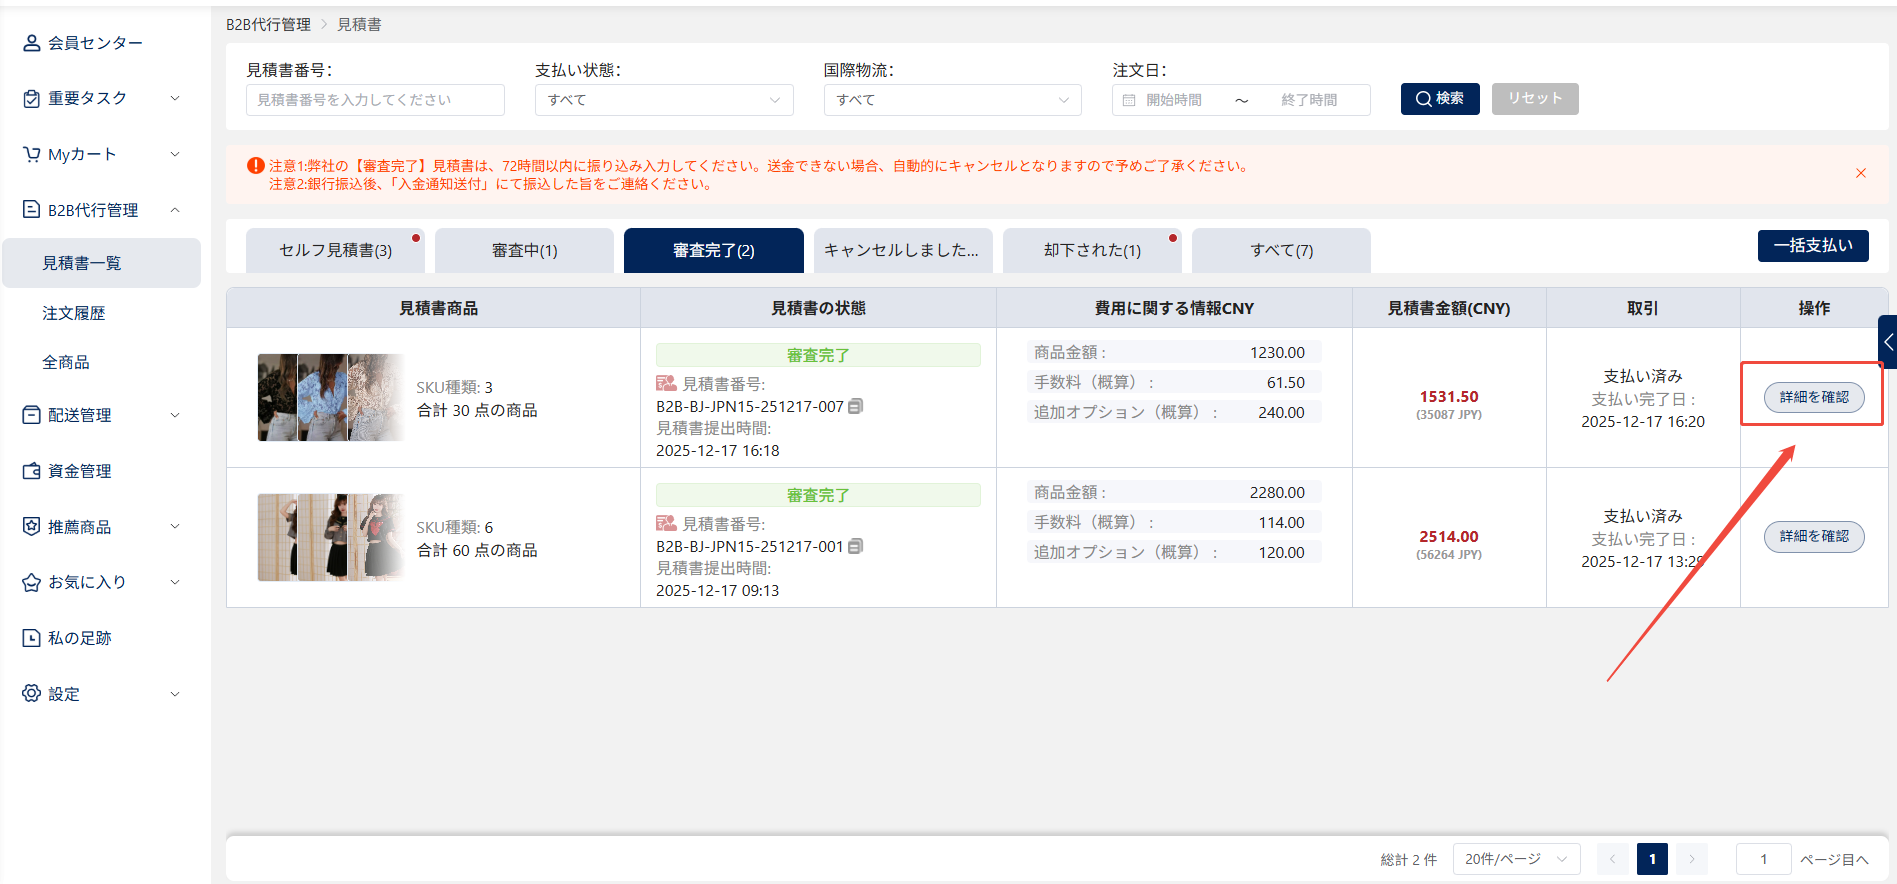Click the 設定 gear icon
Image resolution: width=1897 pixels, height=884 pixels.
click(32, 694)
